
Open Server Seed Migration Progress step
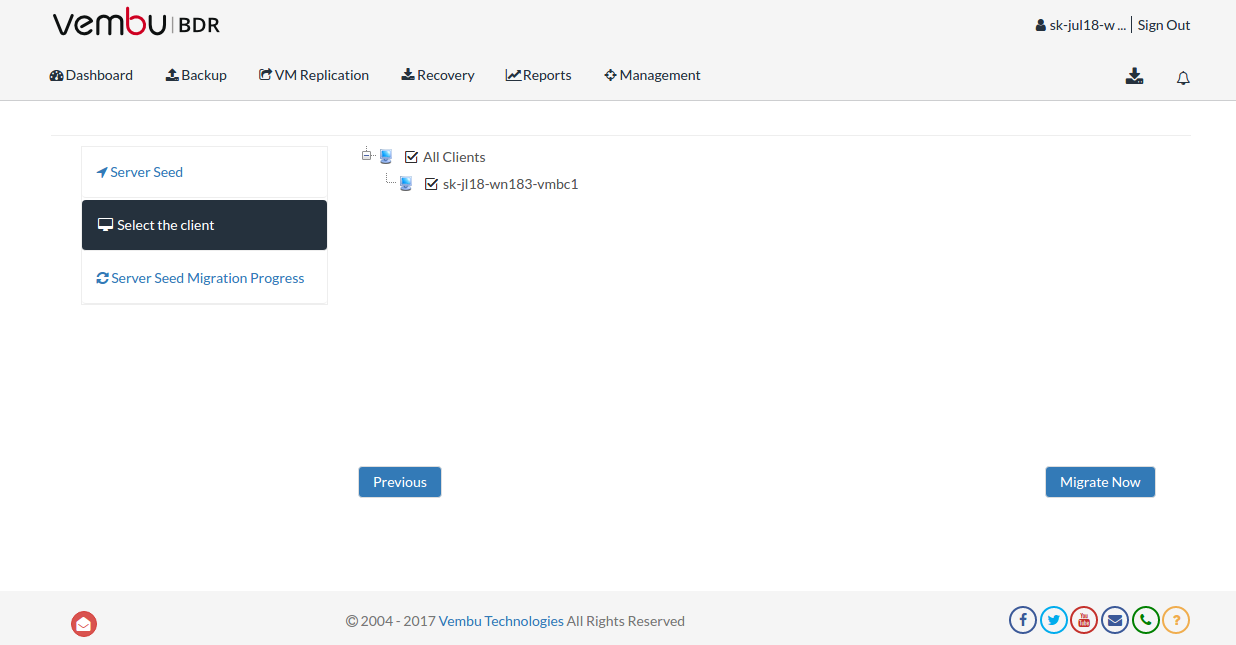pyautogui.click(x=204, y=278)
